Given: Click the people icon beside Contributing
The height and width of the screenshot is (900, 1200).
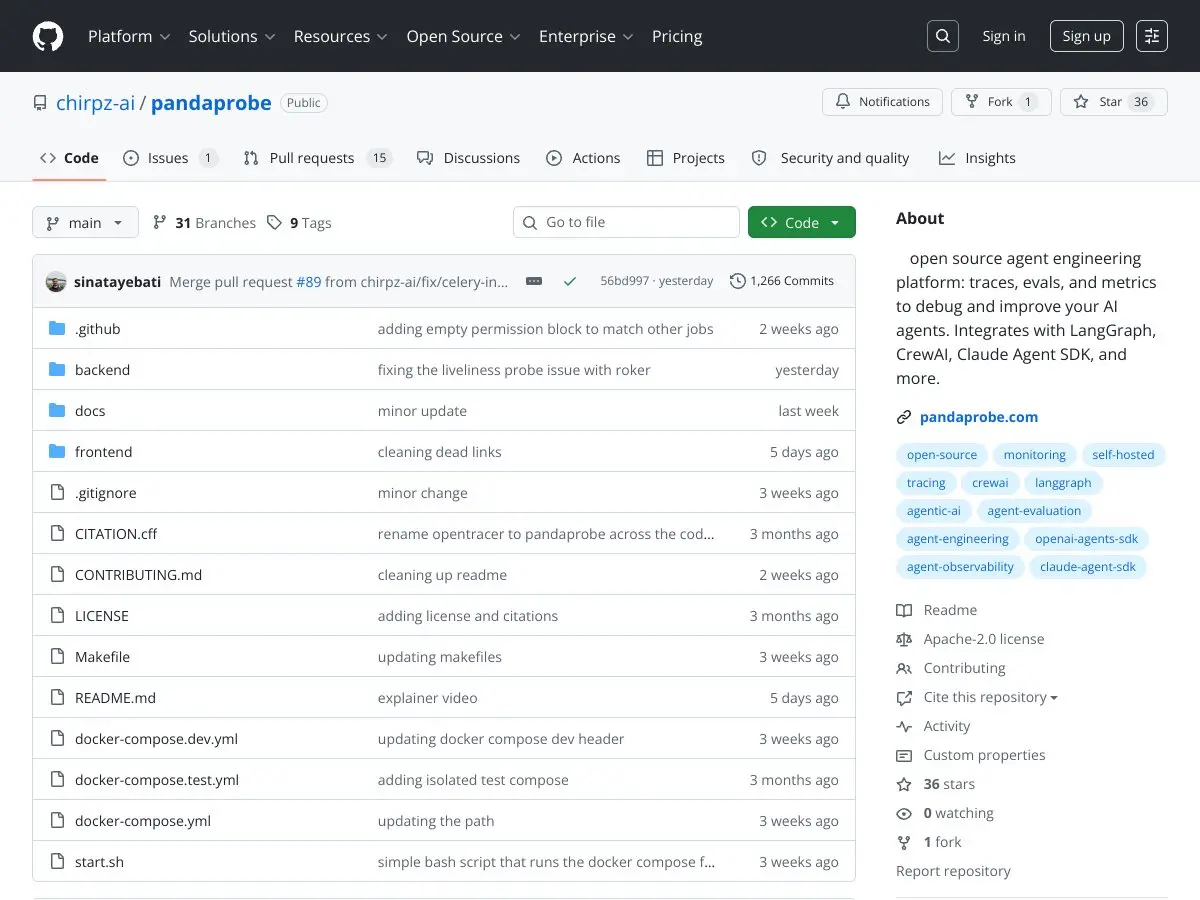Looking at the screenshot, I should (904, 668).
